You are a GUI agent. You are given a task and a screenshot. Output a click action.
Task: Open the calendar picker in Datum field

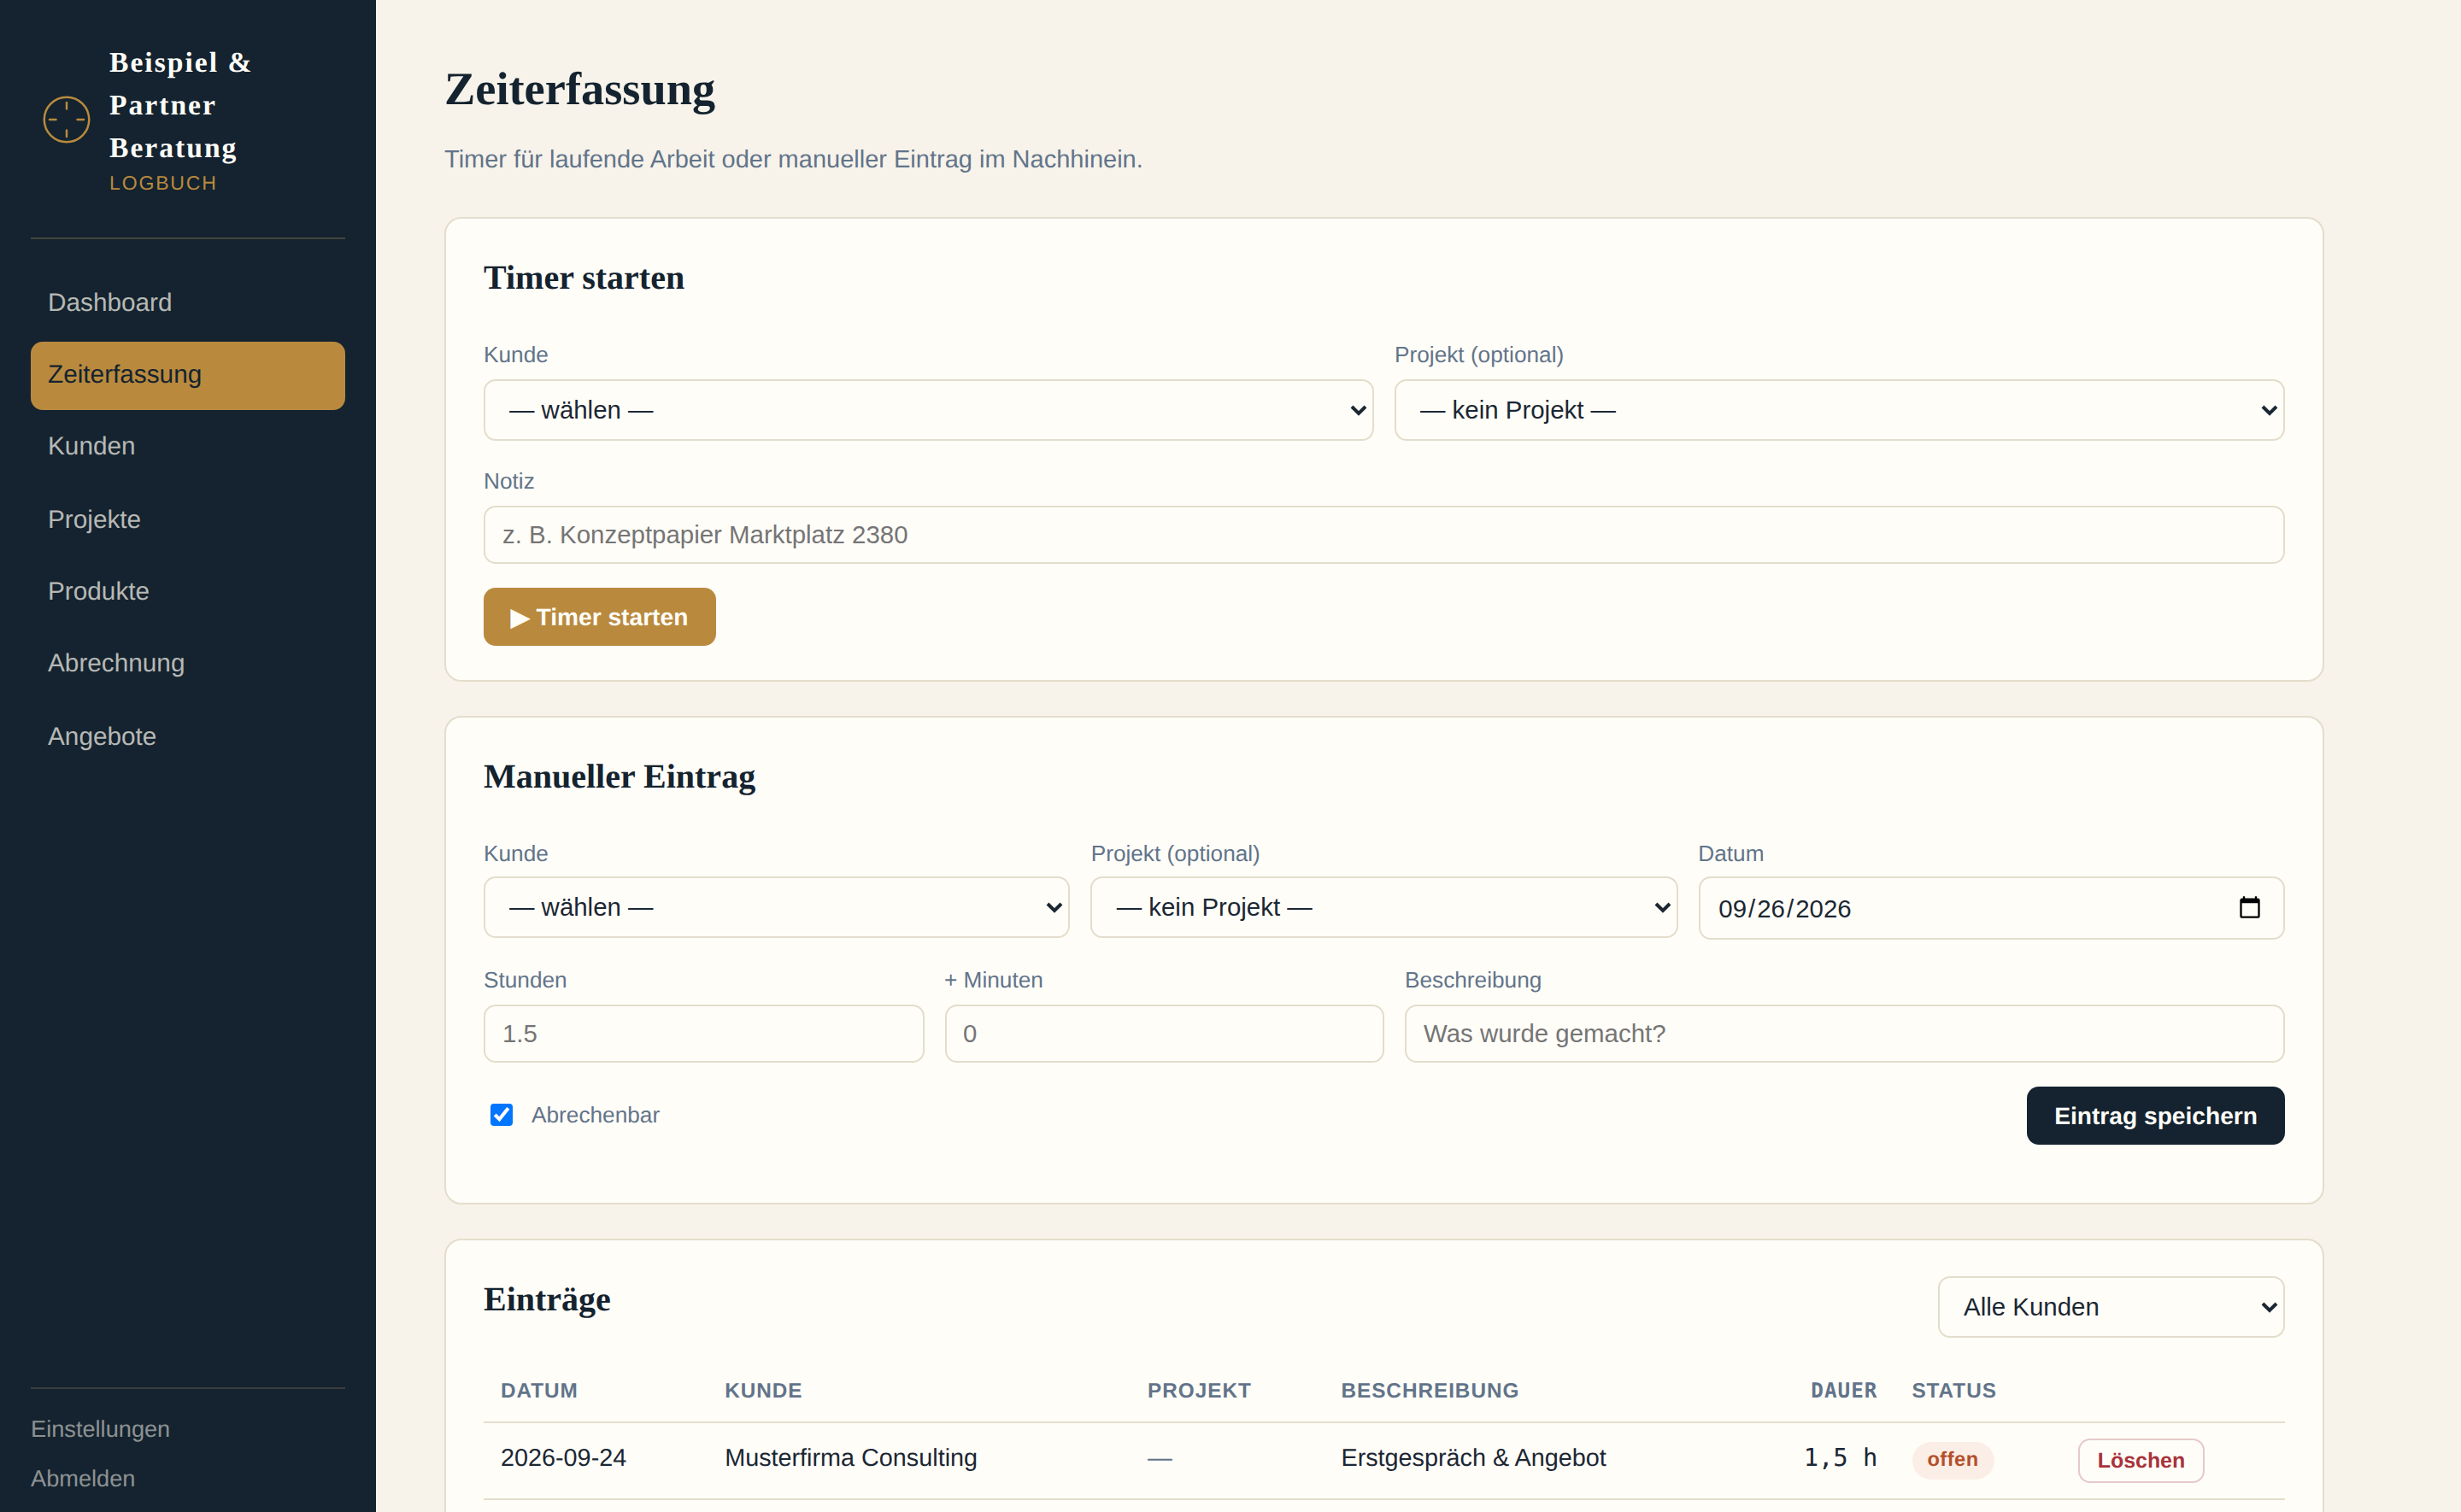click(x=2249, y=907)
